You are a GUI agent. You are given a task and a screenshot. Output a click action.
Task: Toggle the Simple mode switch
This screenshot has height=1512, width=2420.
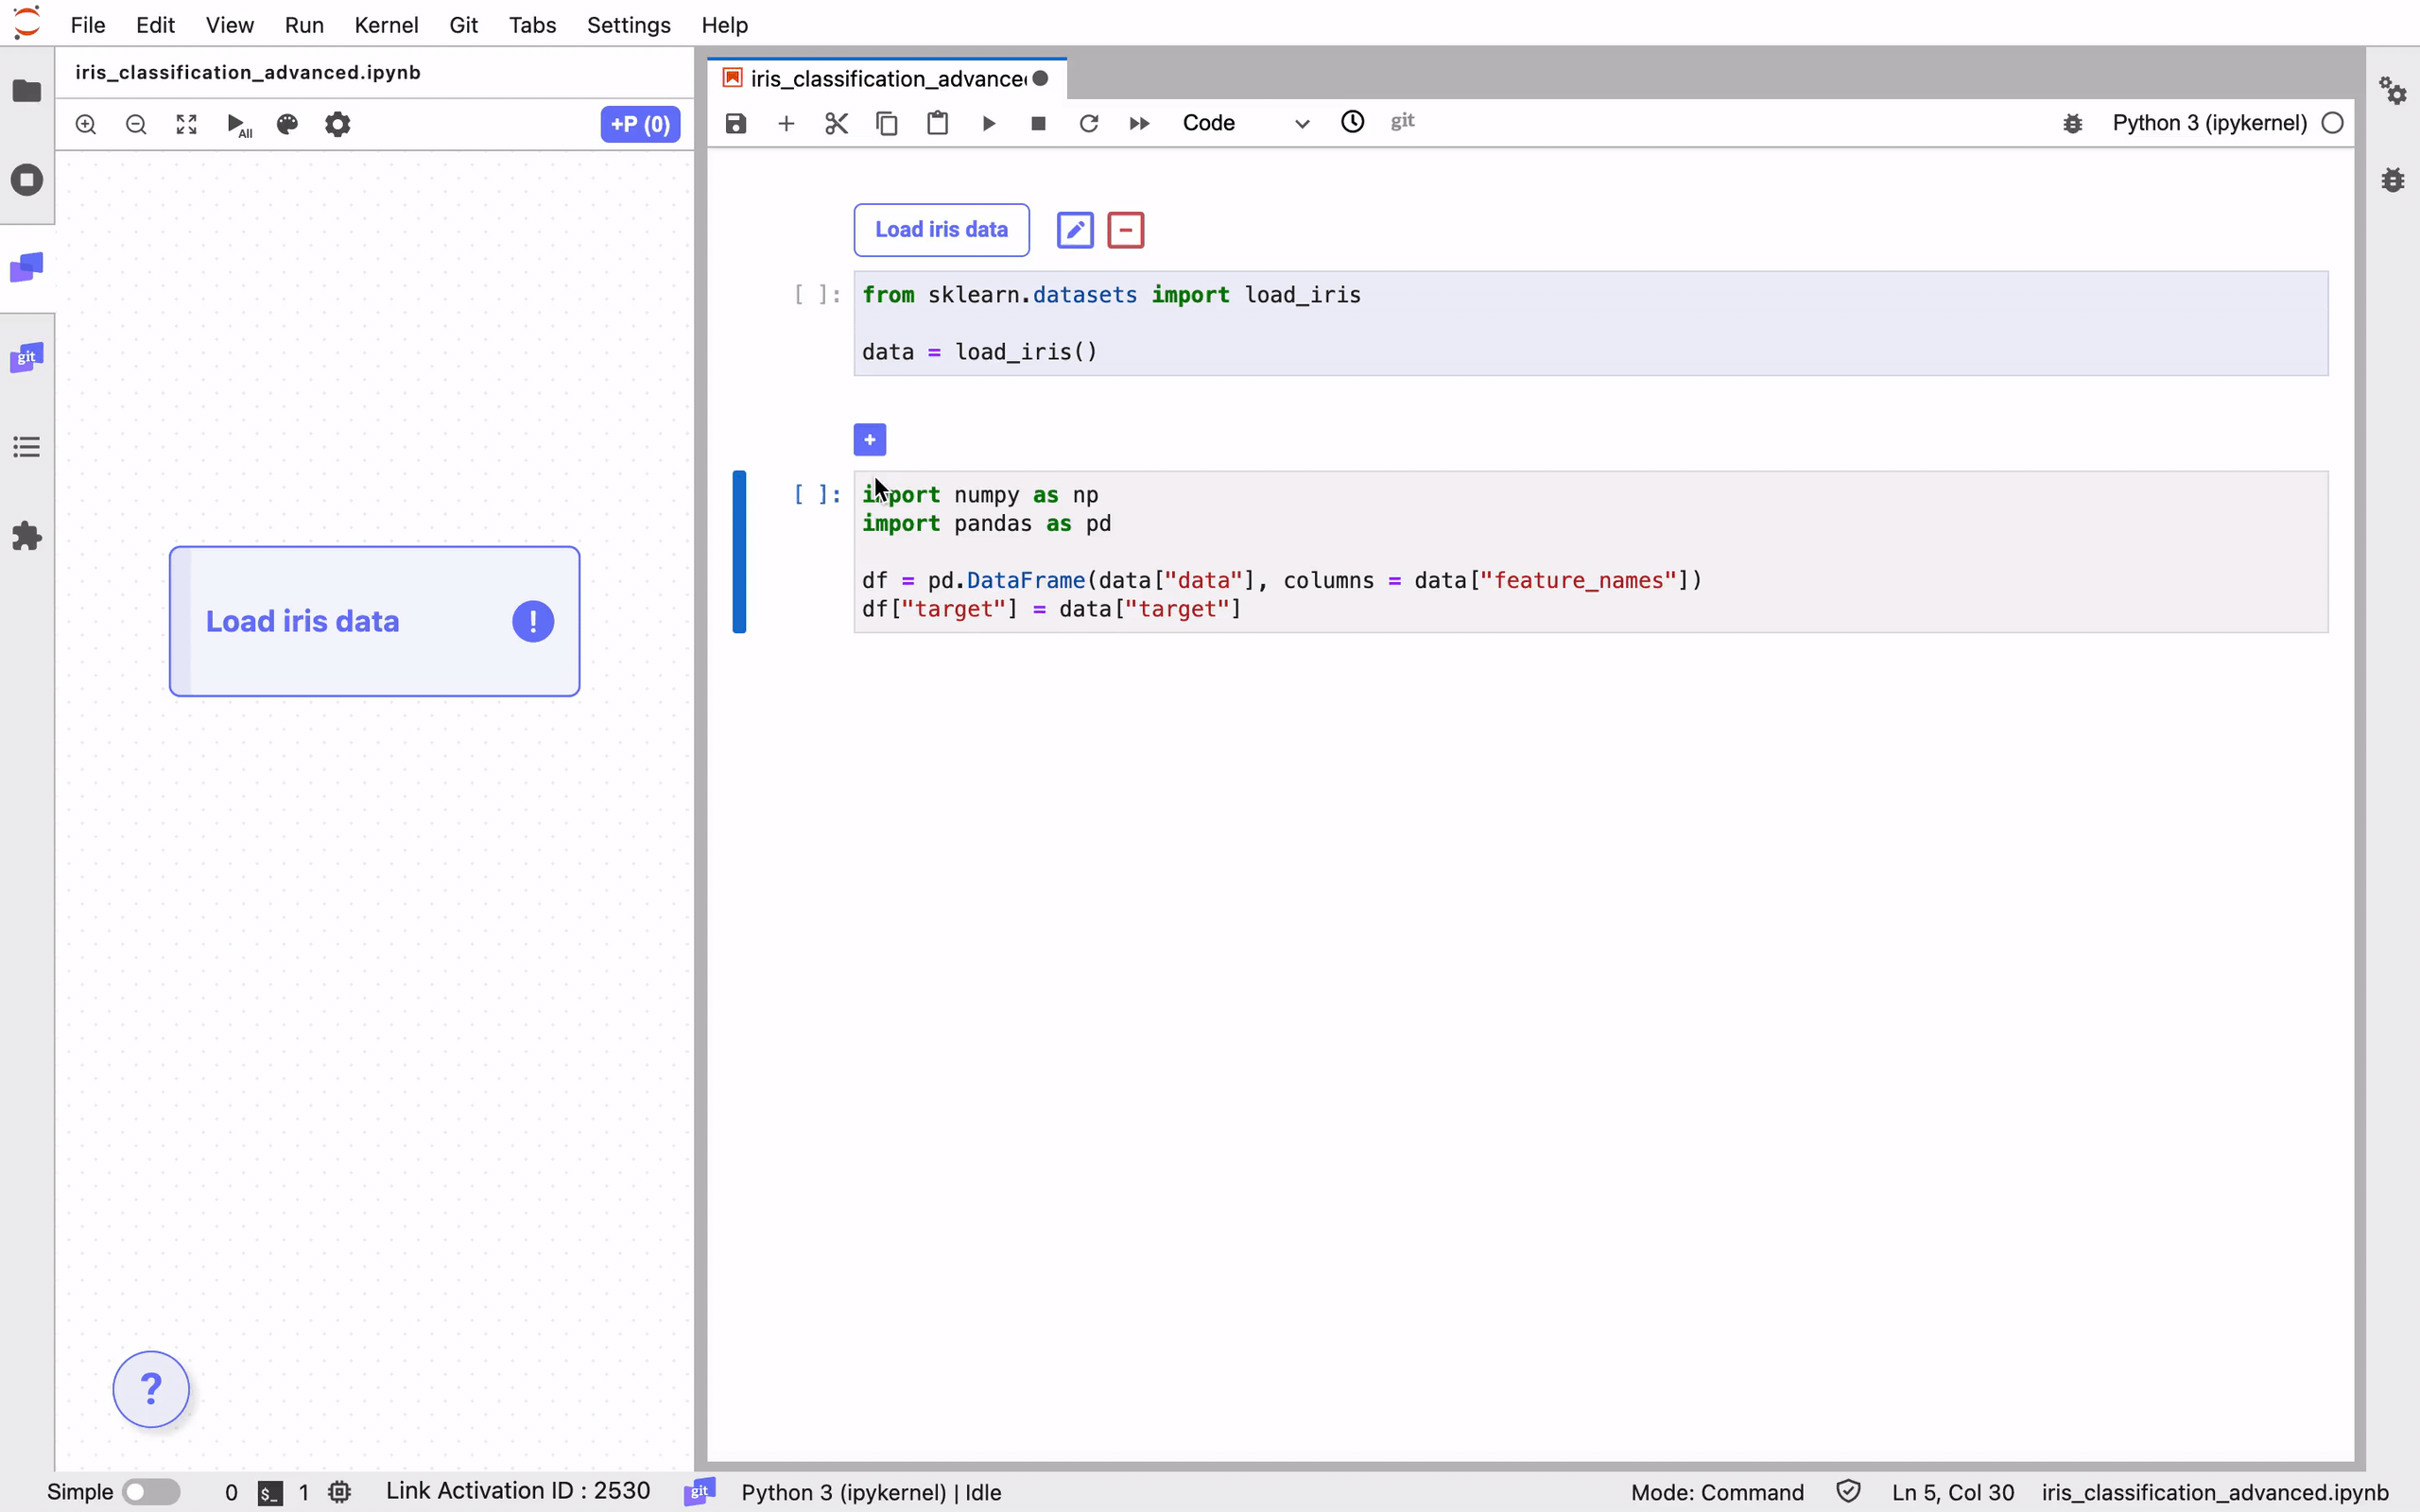point(152,1491)
